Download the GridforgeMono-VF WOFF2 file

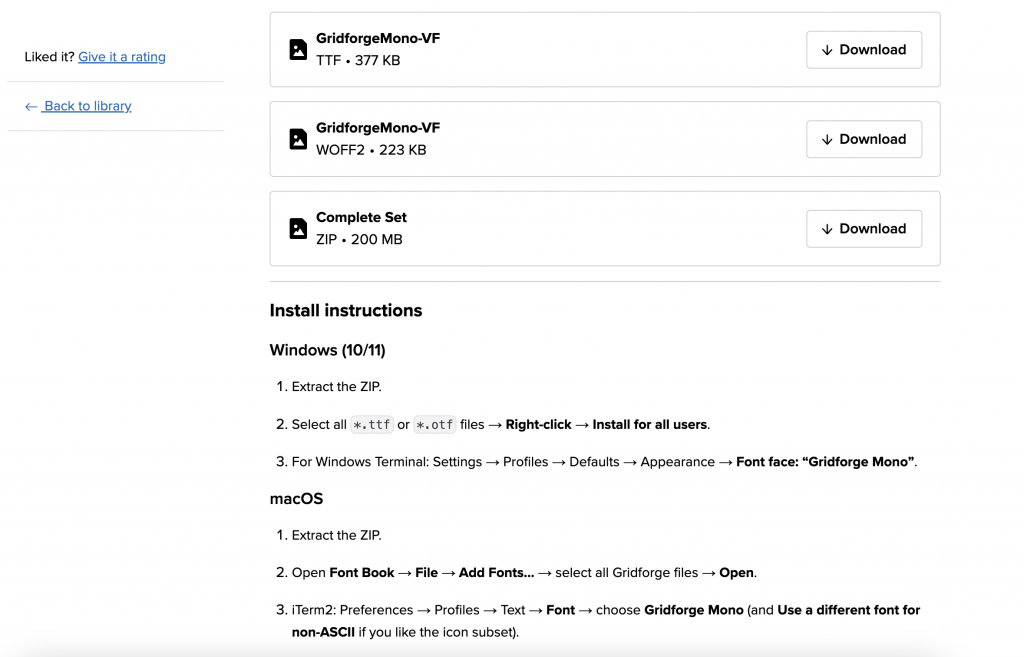[x=863, y=139]
